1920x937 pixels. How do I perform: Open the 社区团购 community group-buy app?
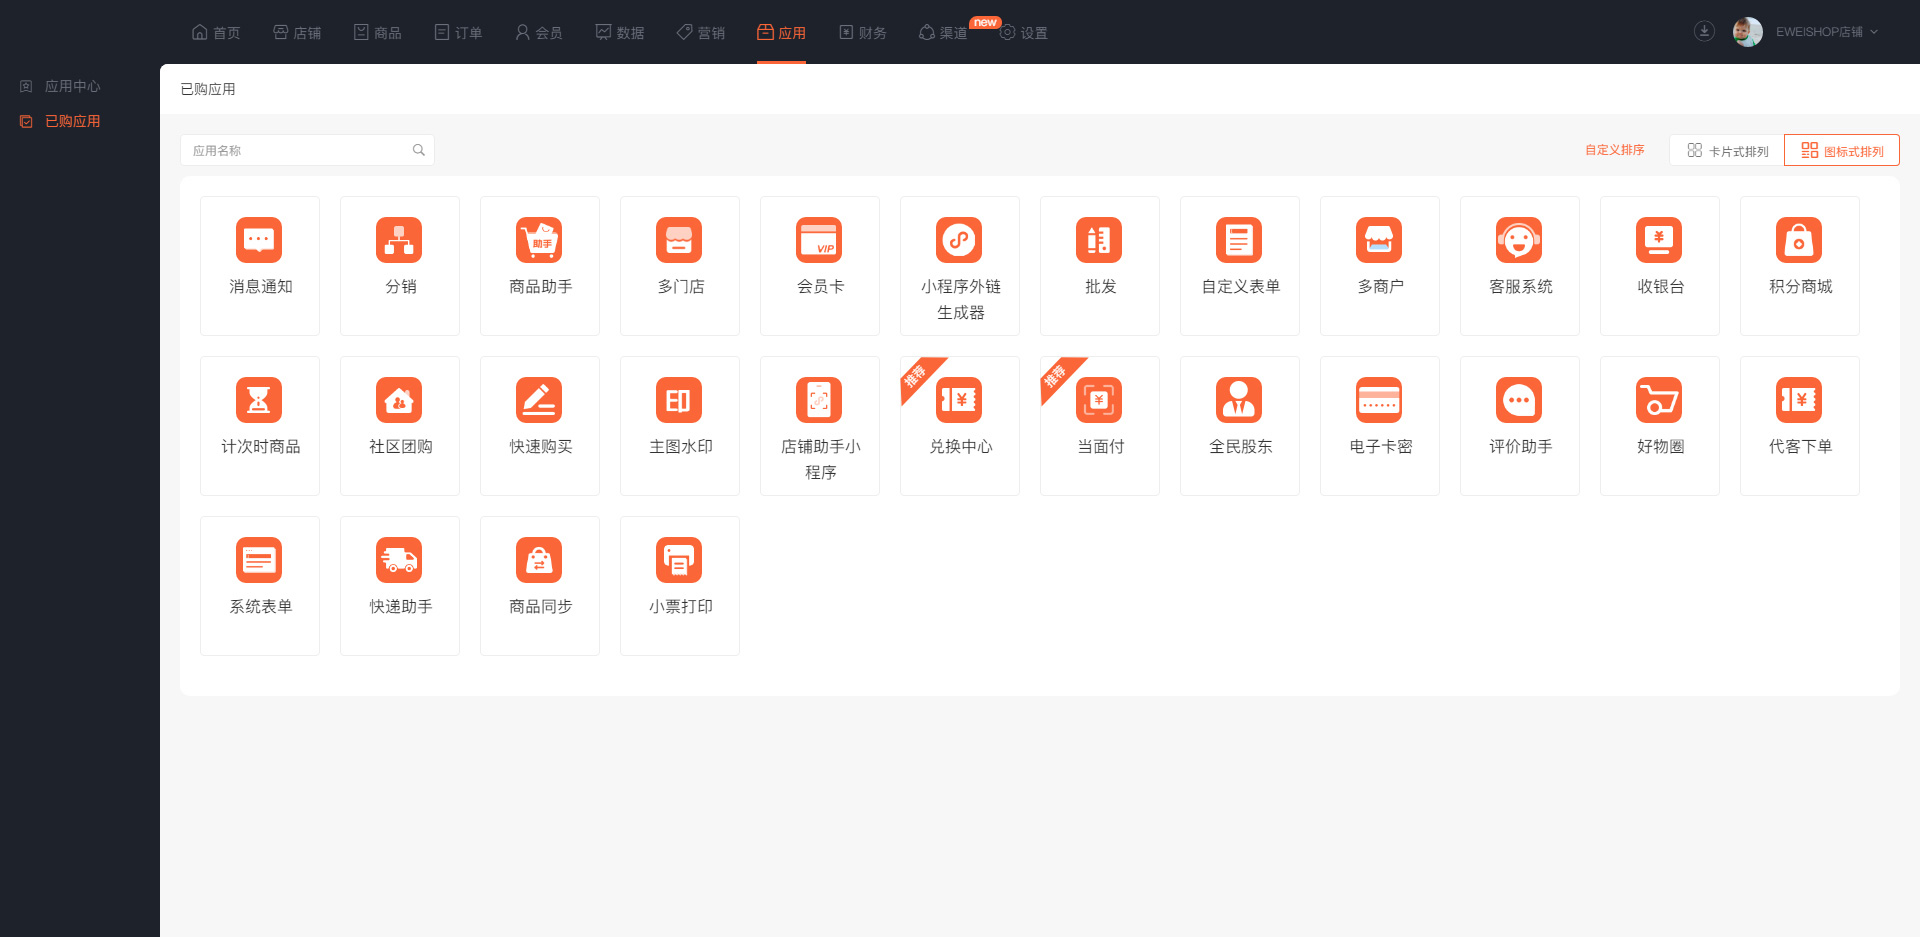[399, 401]
